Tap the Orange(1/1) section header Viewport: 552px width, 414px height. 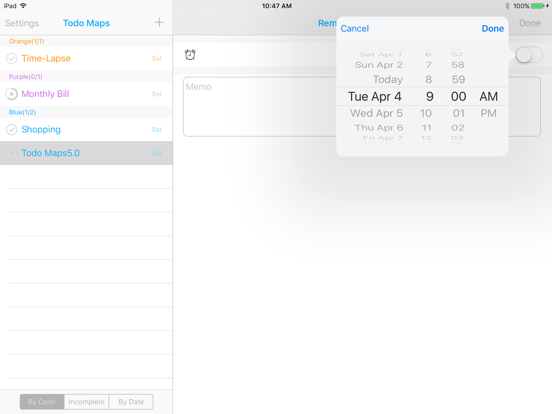click(26, 41)
